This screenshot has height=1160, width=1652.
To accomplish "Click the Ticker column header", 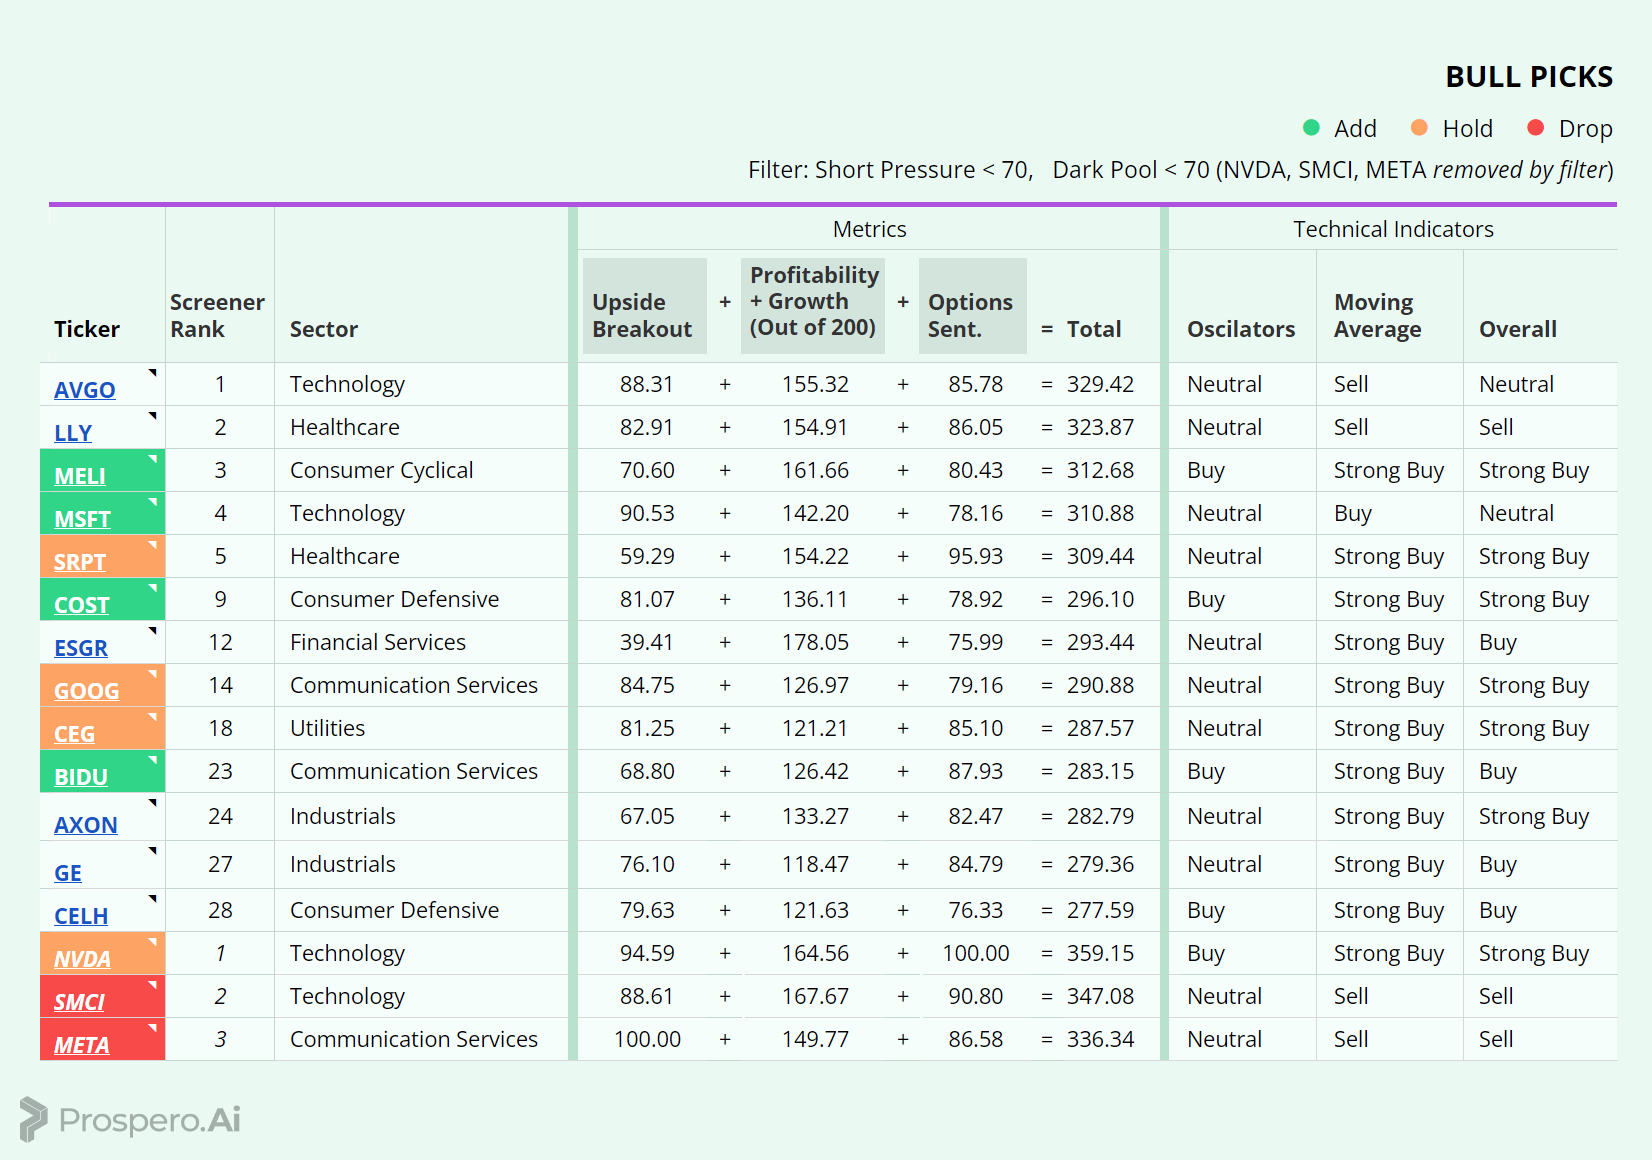I will coord(87,329).
